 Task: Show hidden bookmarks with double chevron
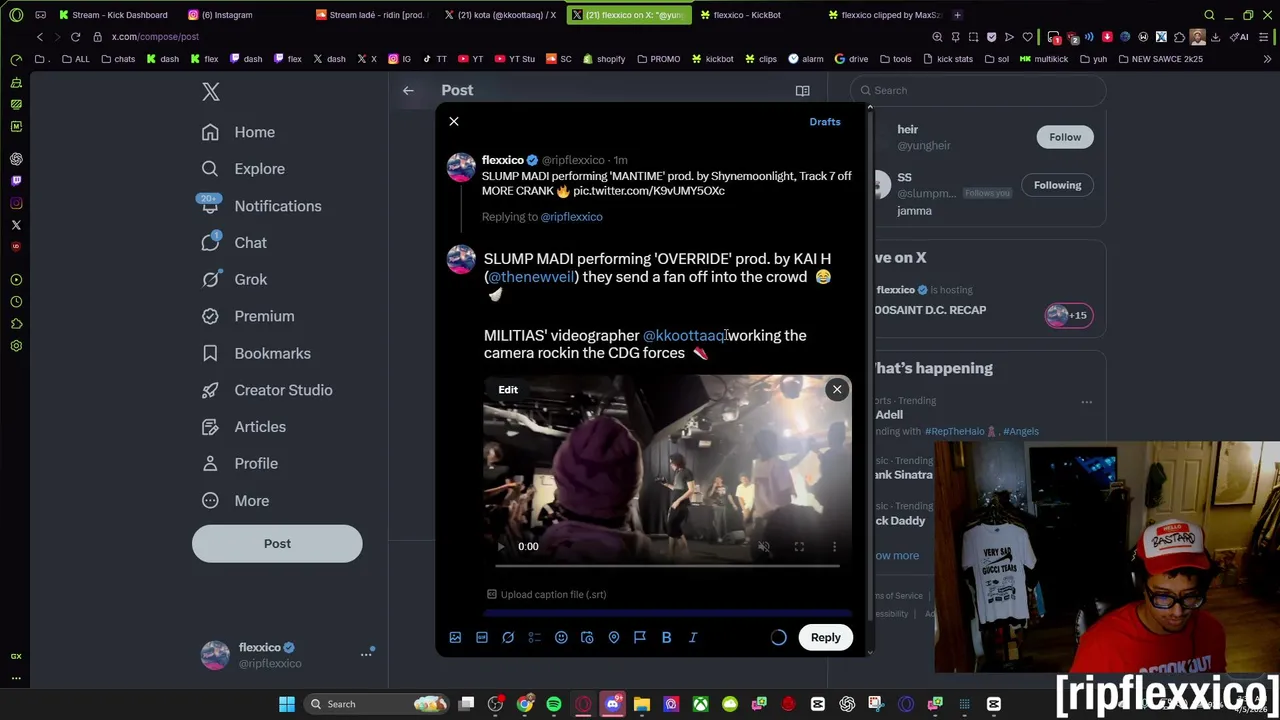click(x=1269, y=59)
